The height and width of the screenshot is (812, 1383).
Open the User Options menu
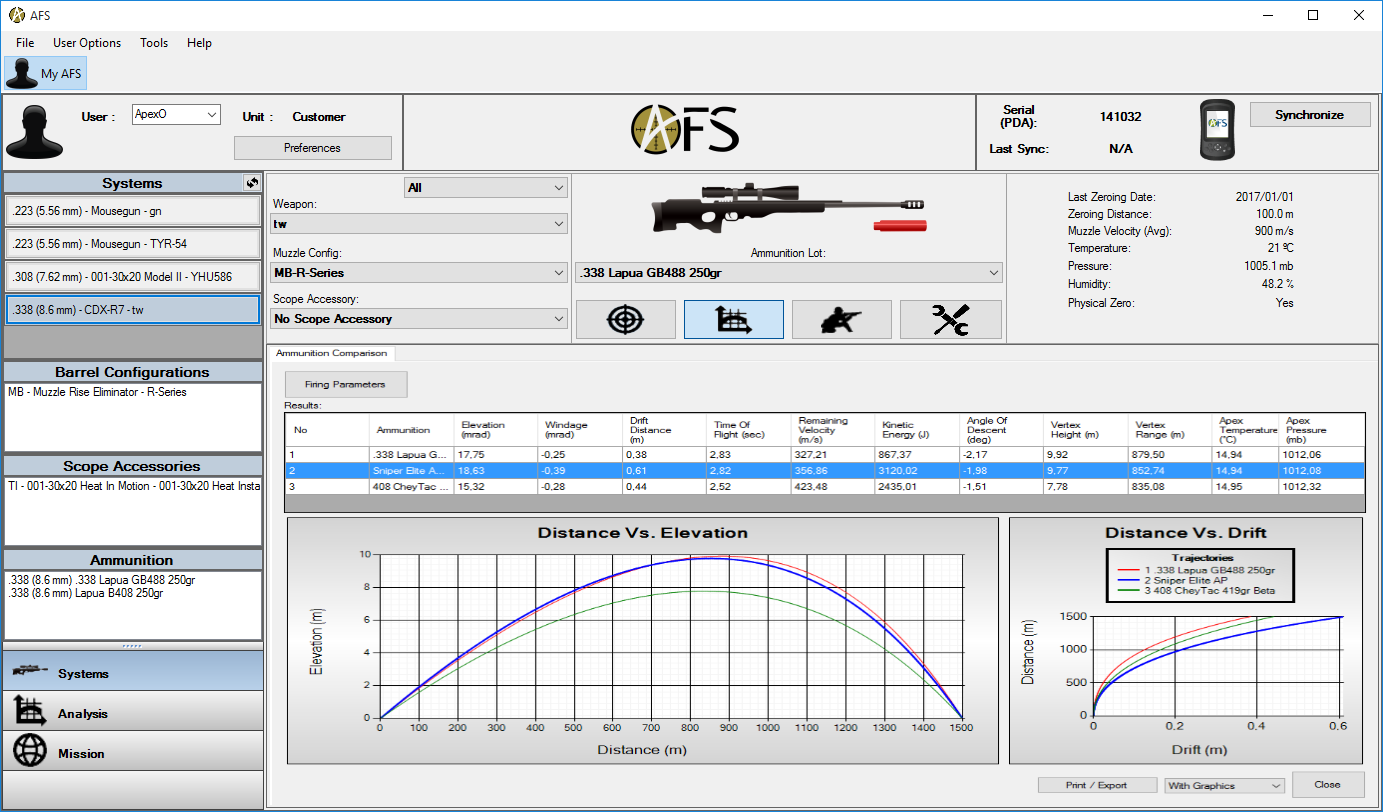pyautogui.click(x=87, y=43)
